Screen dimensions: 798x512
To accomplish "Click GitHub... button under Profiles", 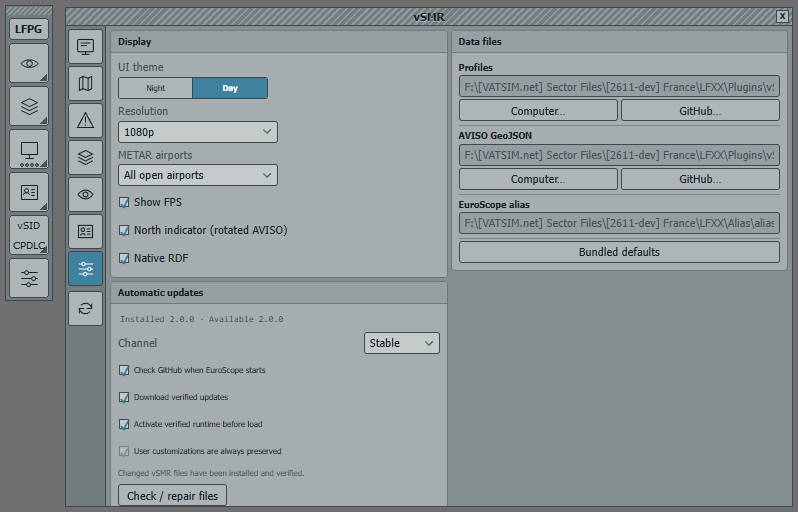I will pos(700,110).
